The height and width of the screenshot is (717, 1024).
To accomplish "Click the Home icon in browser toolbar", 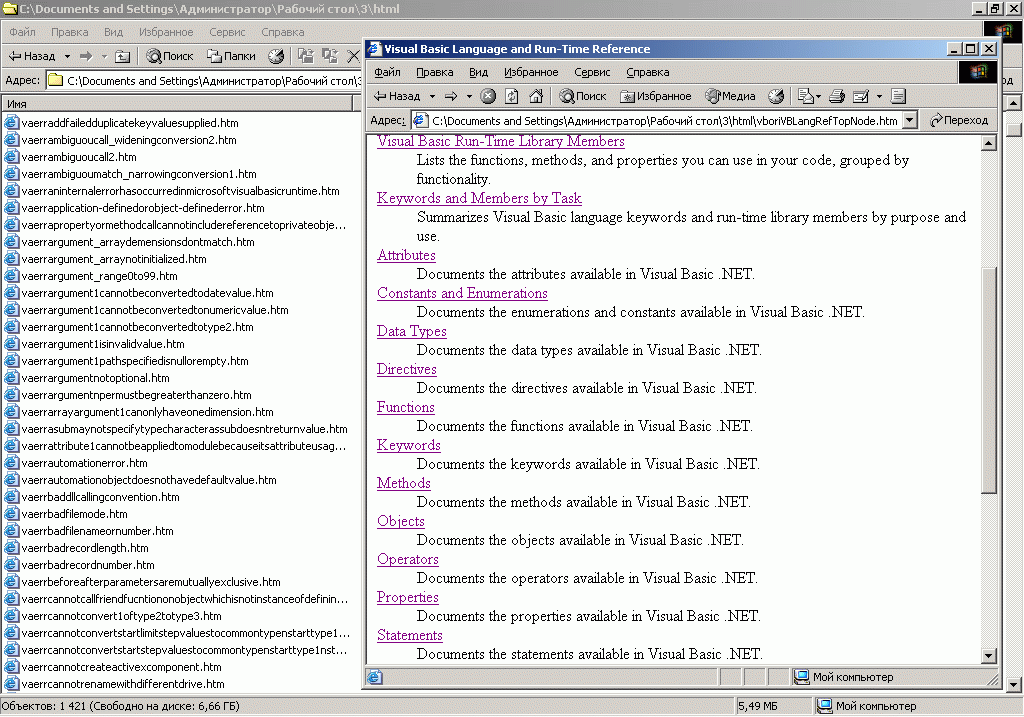I will [536, 96].
